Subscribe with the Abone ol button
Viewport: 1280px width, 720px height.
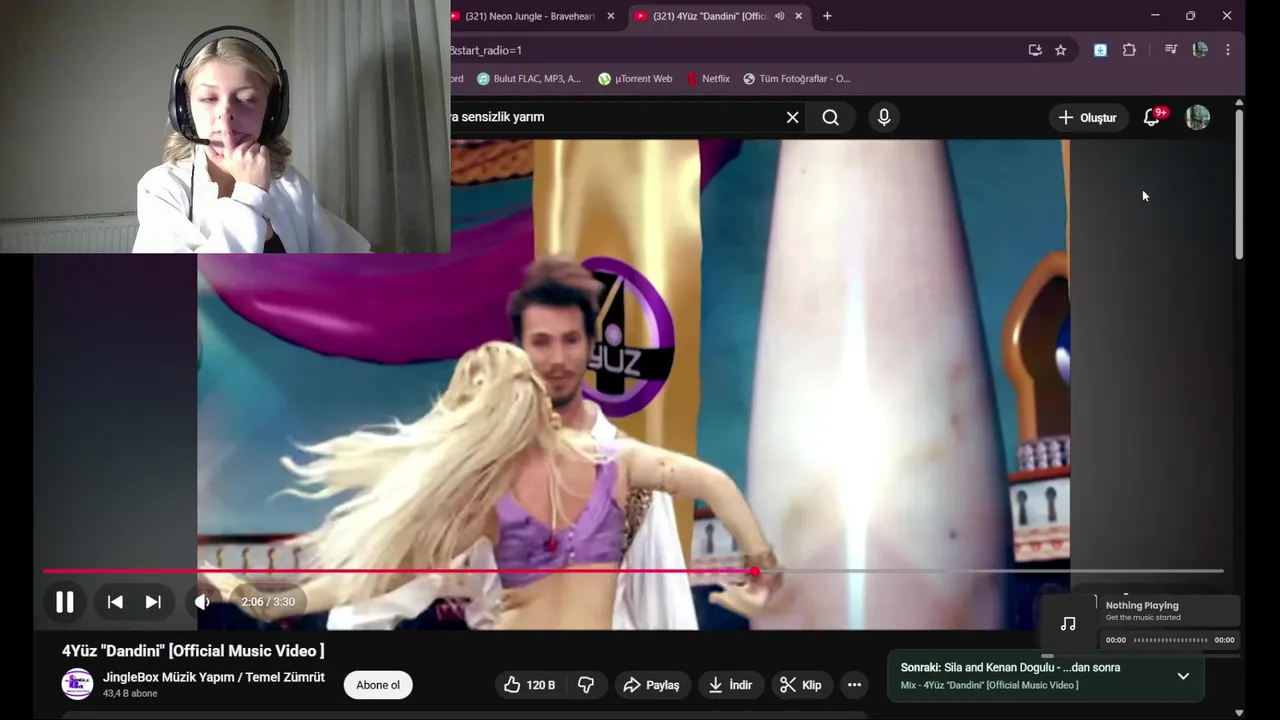[378, 685]
